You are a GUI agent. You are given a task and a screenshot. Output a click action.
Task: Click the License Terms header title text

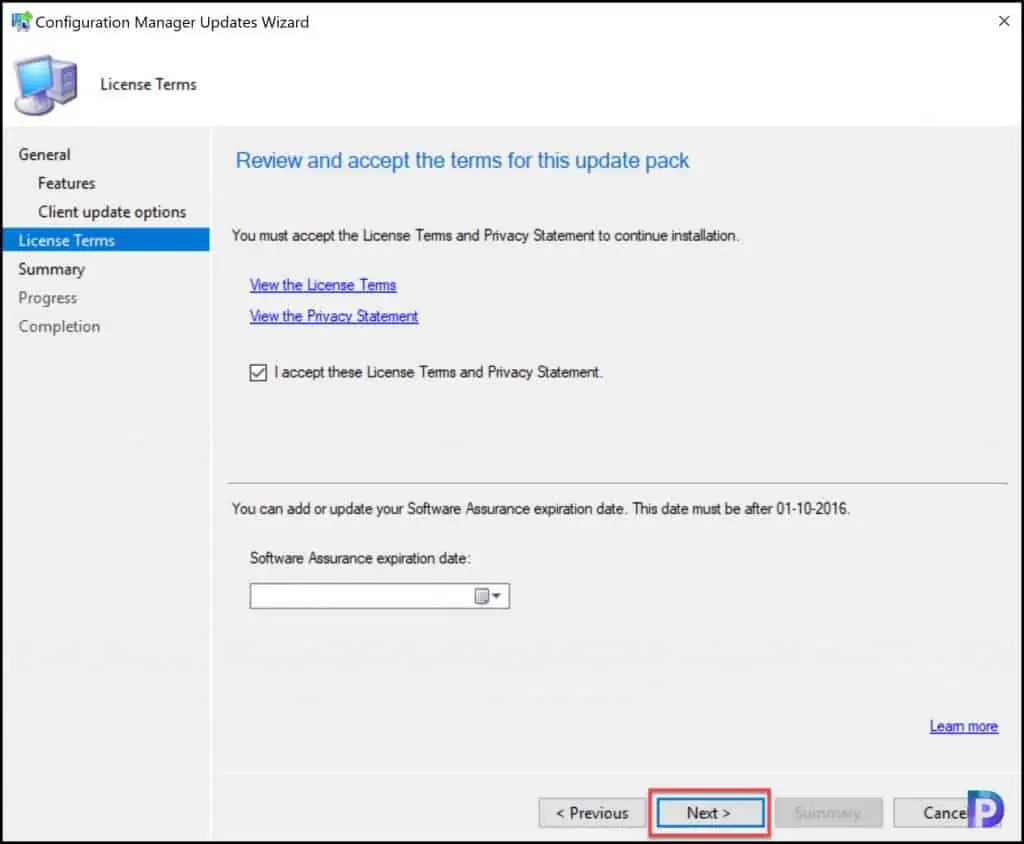(148, 85)
